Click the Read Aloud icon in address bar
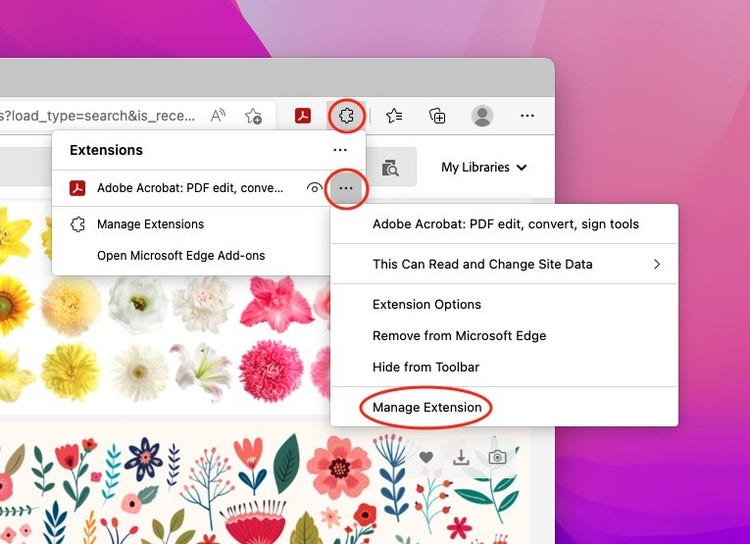The height and width of the screenshot is (544, 750). tap(218, 115)
